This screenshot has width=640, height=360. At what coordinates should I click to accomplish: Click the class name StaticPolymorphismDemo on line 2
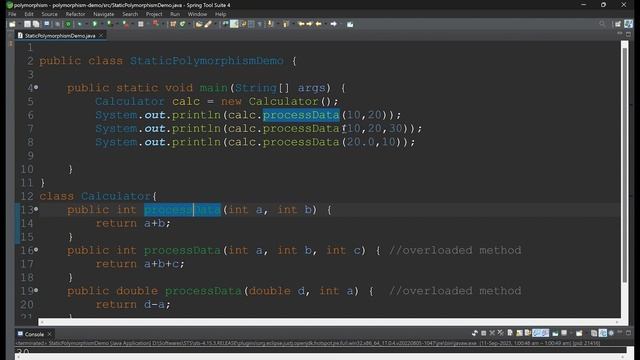tap(207, 61)
